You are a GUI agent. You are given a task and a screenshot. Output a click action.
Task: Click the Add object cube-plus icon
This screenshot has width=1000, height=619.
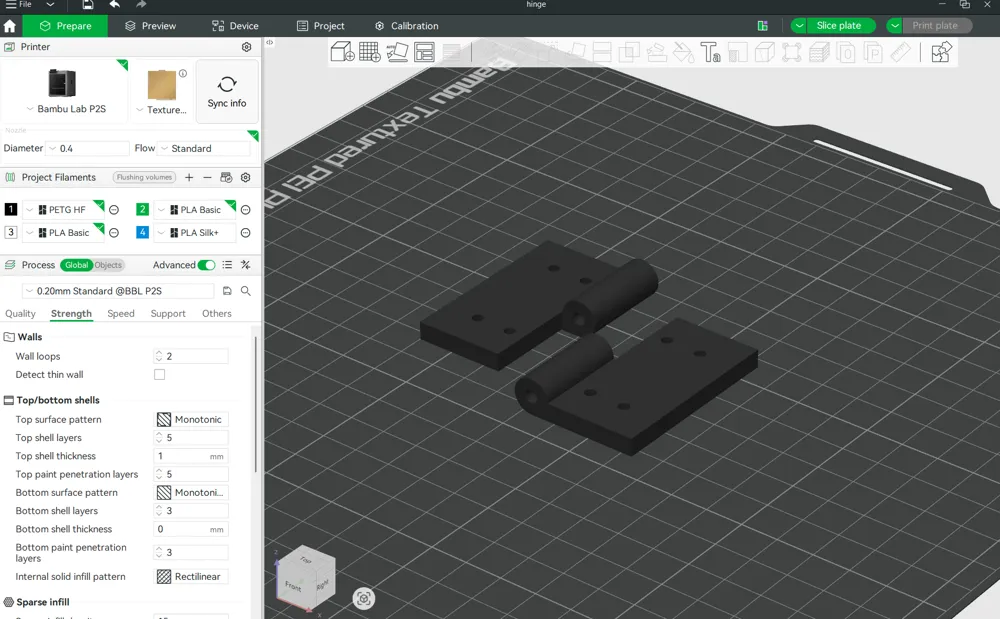[x=342, y=52]
